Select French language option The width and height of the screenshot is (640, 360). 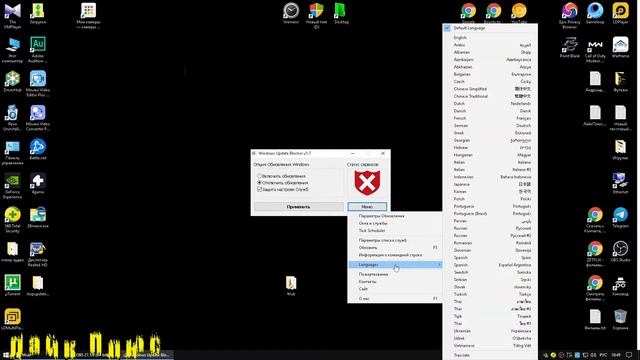click(490, 118)
